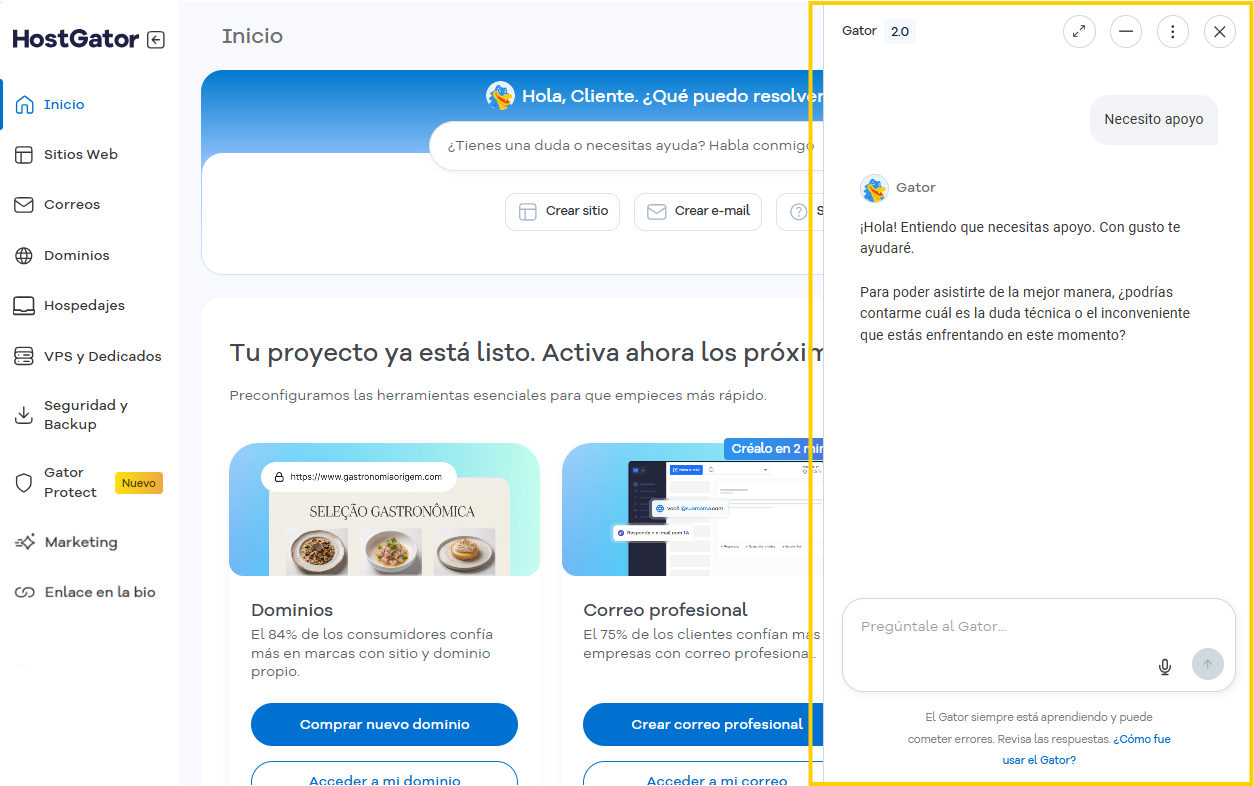Click the VPS y Dedicados server icon
Viewport: 1254px width, 786px height.
point(24,356)
